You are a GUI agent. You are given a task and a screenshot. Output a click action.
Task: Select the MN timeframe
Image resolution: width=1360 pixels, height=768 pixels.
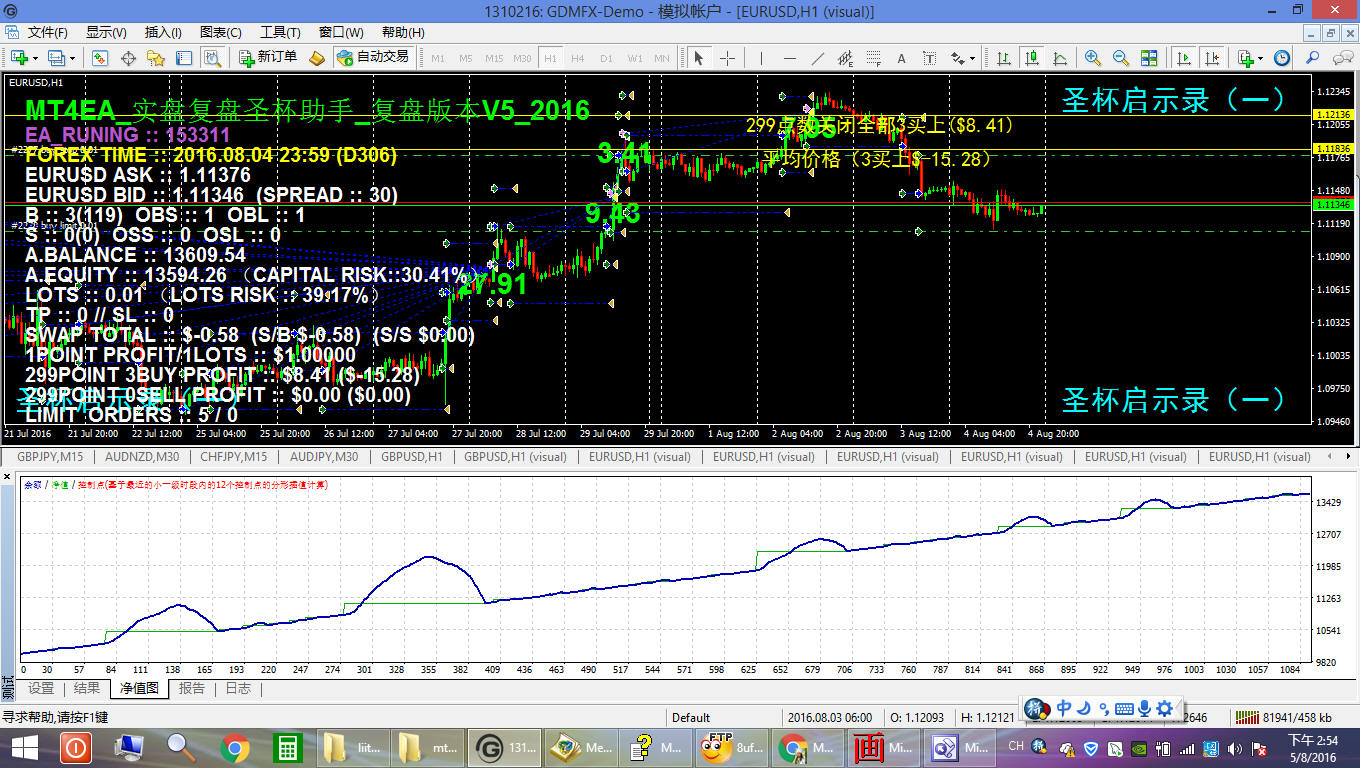[662, 58]
